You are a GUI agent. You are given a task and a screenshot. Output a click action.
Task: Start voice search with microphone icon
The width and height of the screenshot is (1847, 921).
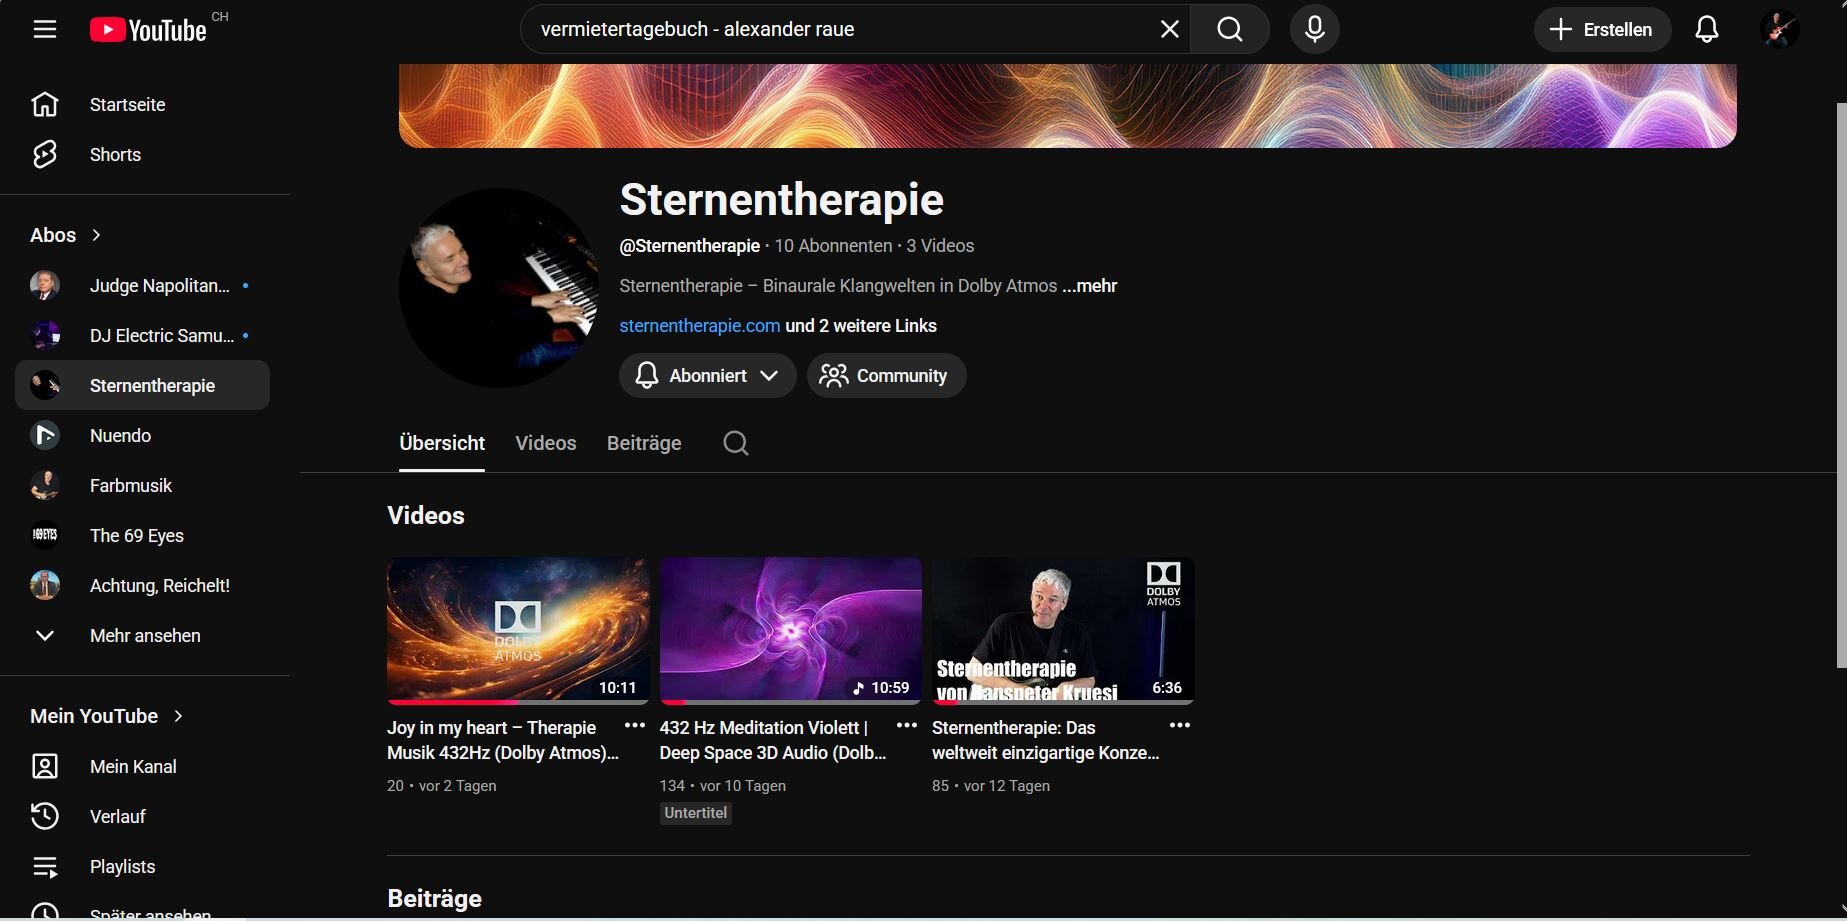pyautogui.click(x=1314, y=29)
